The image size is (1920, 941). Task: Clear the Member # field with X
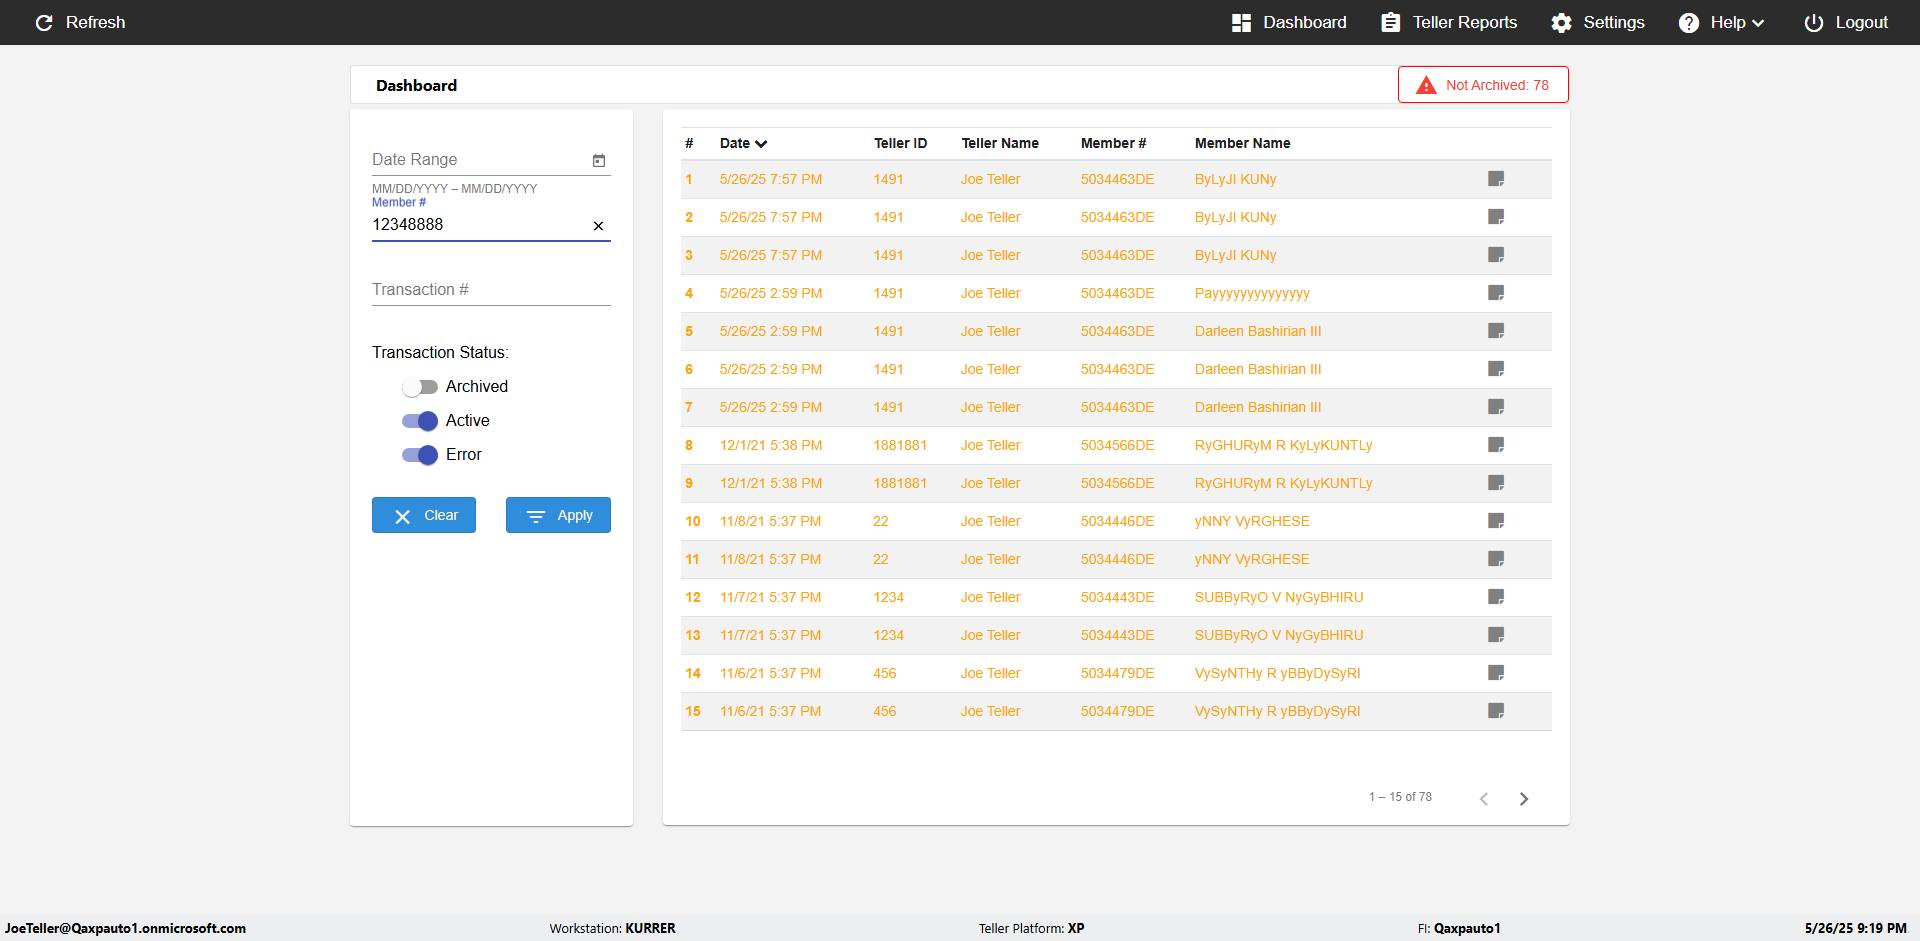click(598, 226)
